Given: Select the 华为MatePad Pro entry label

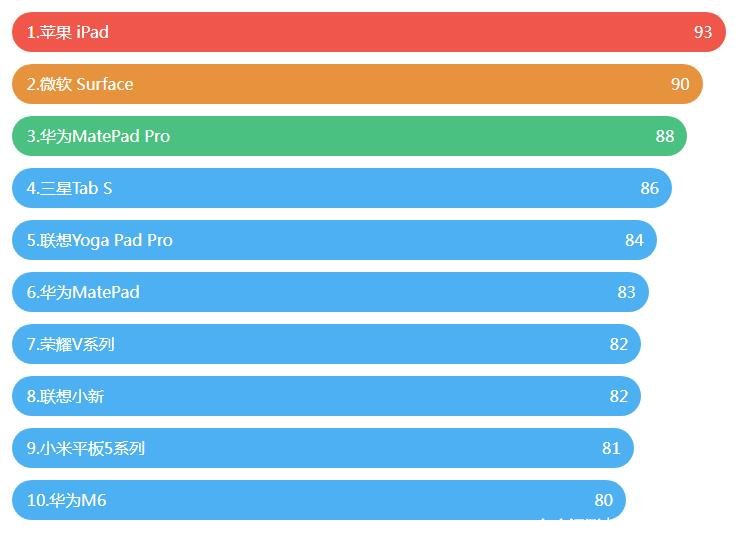Looking at the screenshot, I should pyautogui.click(x=98, y=136).
